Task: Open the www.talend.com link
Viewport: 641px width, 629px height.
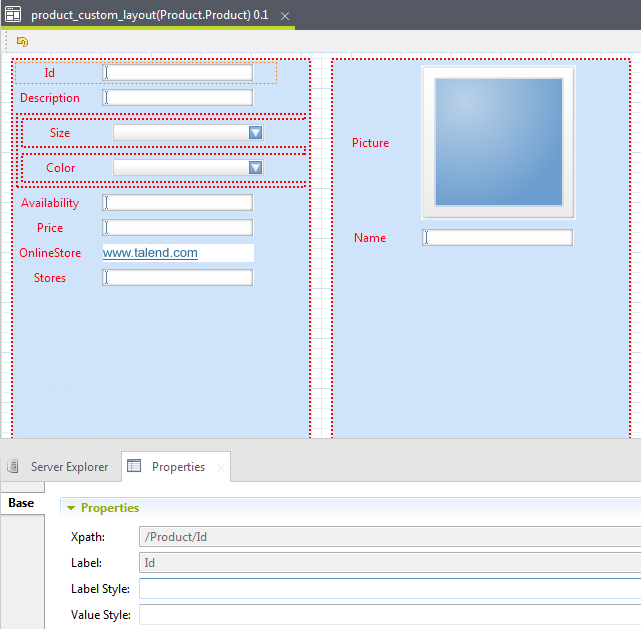Action: 150,254
